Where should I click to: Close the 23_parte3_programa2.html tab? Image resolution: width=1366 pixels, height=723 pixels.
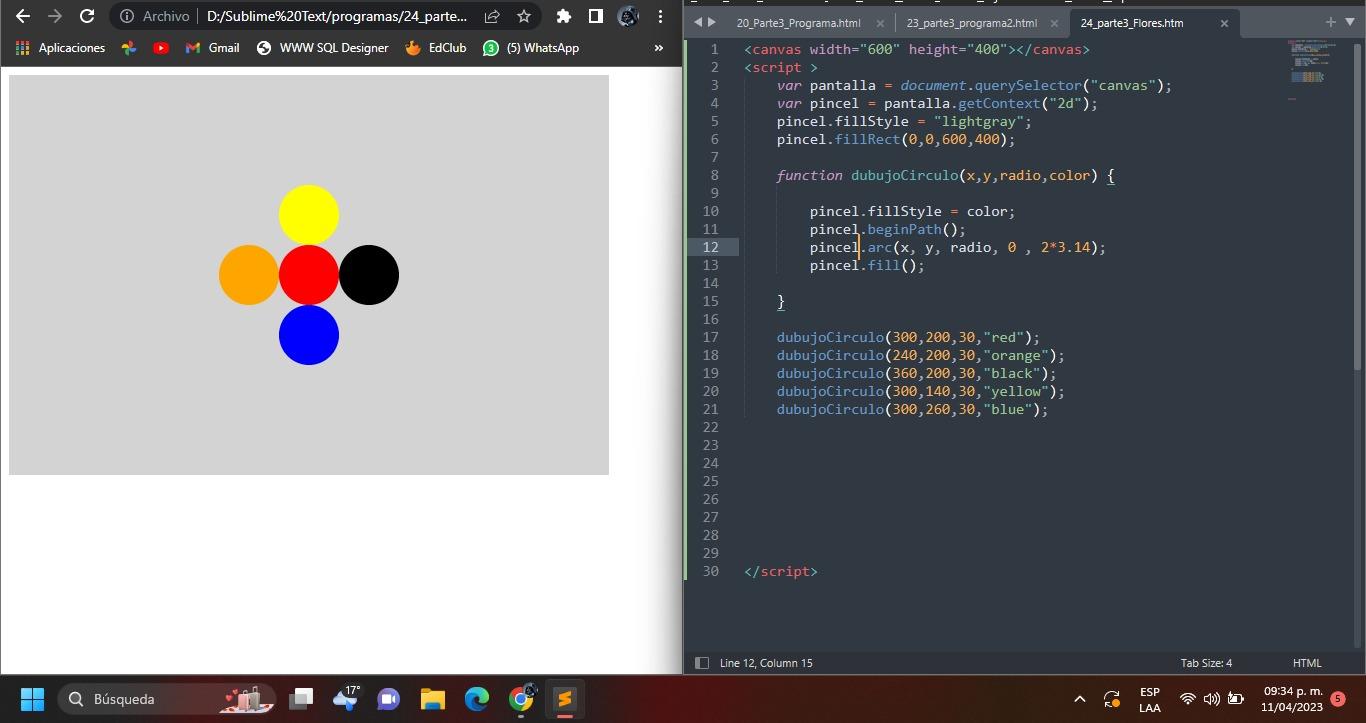[1053, 23]
